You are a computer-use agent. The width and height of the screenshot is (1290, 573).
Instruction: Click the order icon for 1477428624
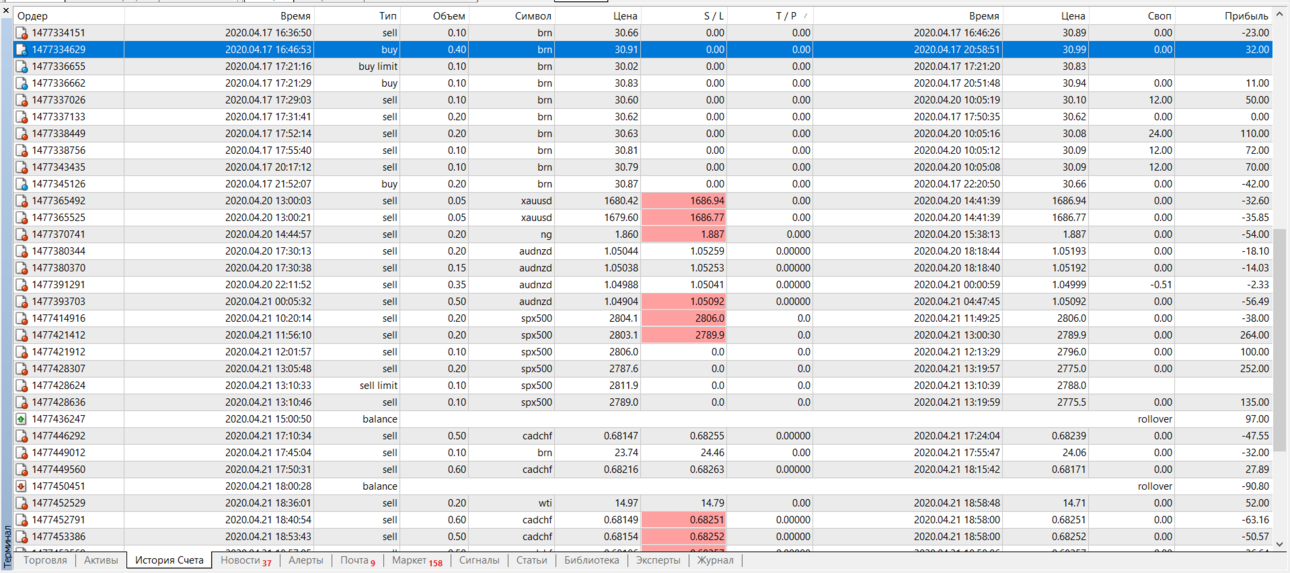pos(21,385)
